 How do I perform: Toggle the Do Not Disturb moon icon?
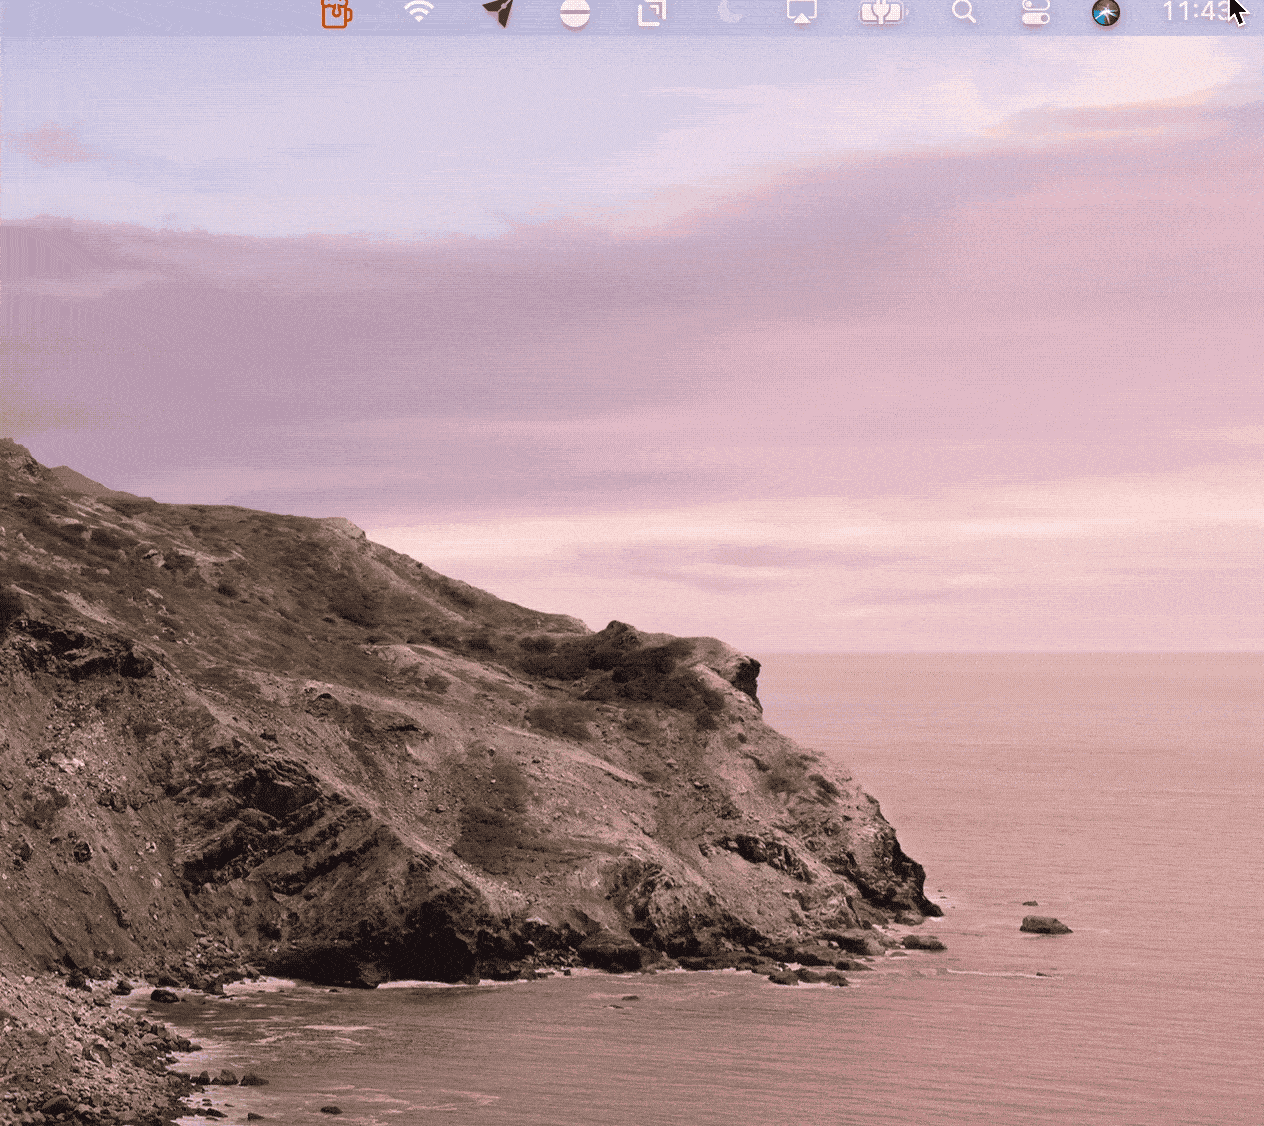[x=730, y=12]
